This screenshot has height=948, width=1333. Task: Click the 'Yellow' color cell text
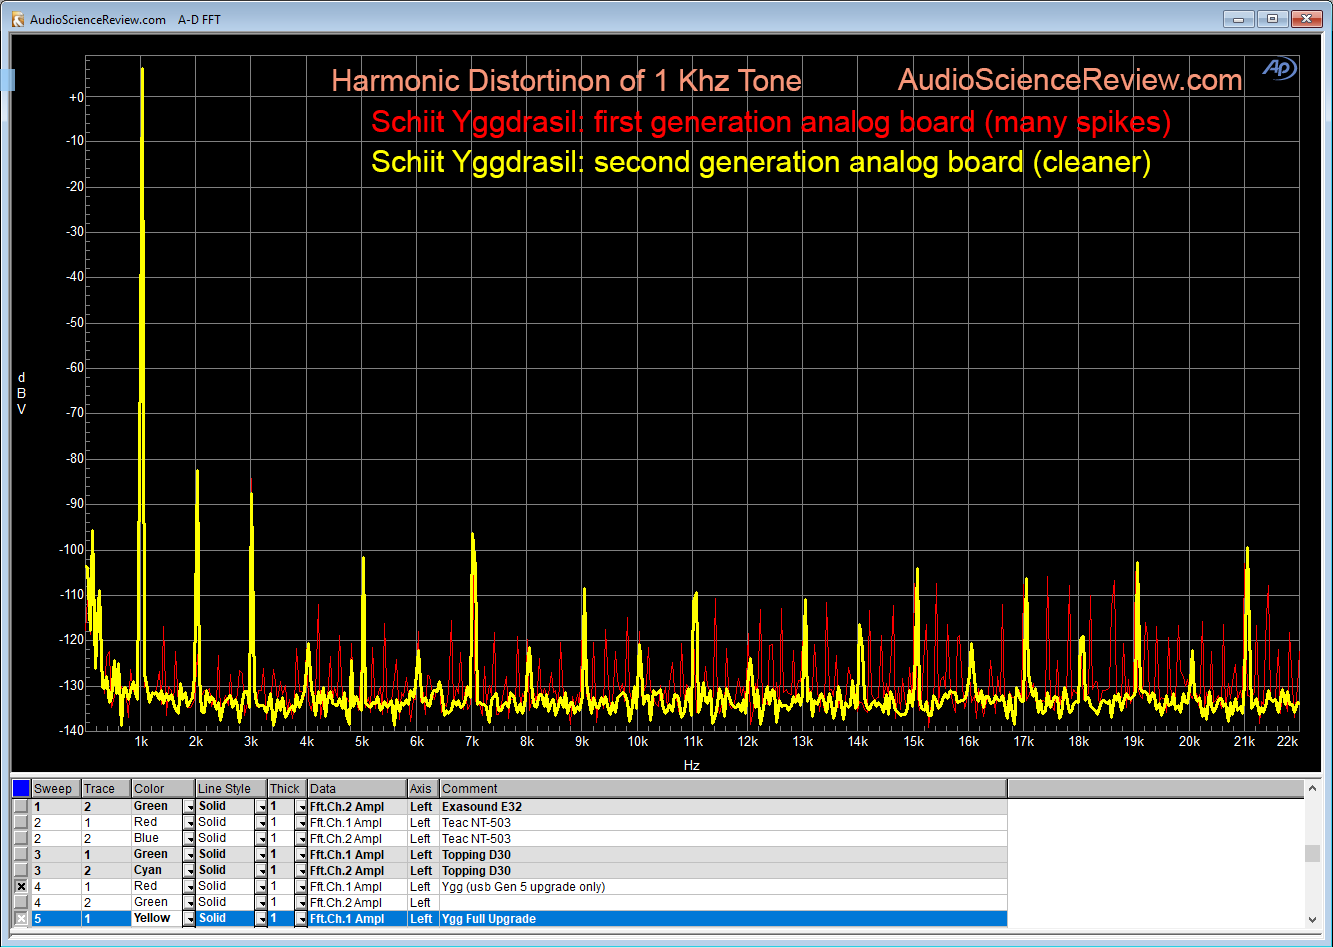pos(152,918)
